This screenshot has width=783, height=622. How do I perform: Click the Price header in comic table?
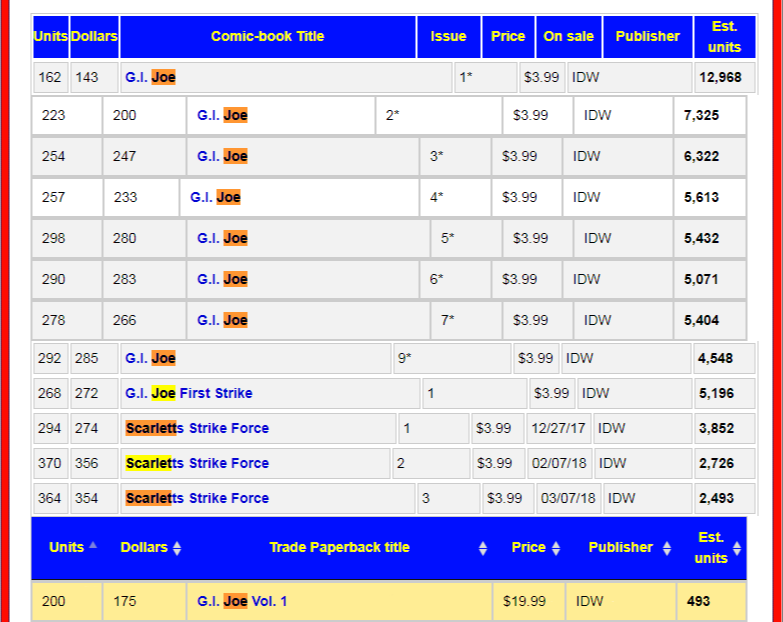pyautogui.click(x=508, y=36)
